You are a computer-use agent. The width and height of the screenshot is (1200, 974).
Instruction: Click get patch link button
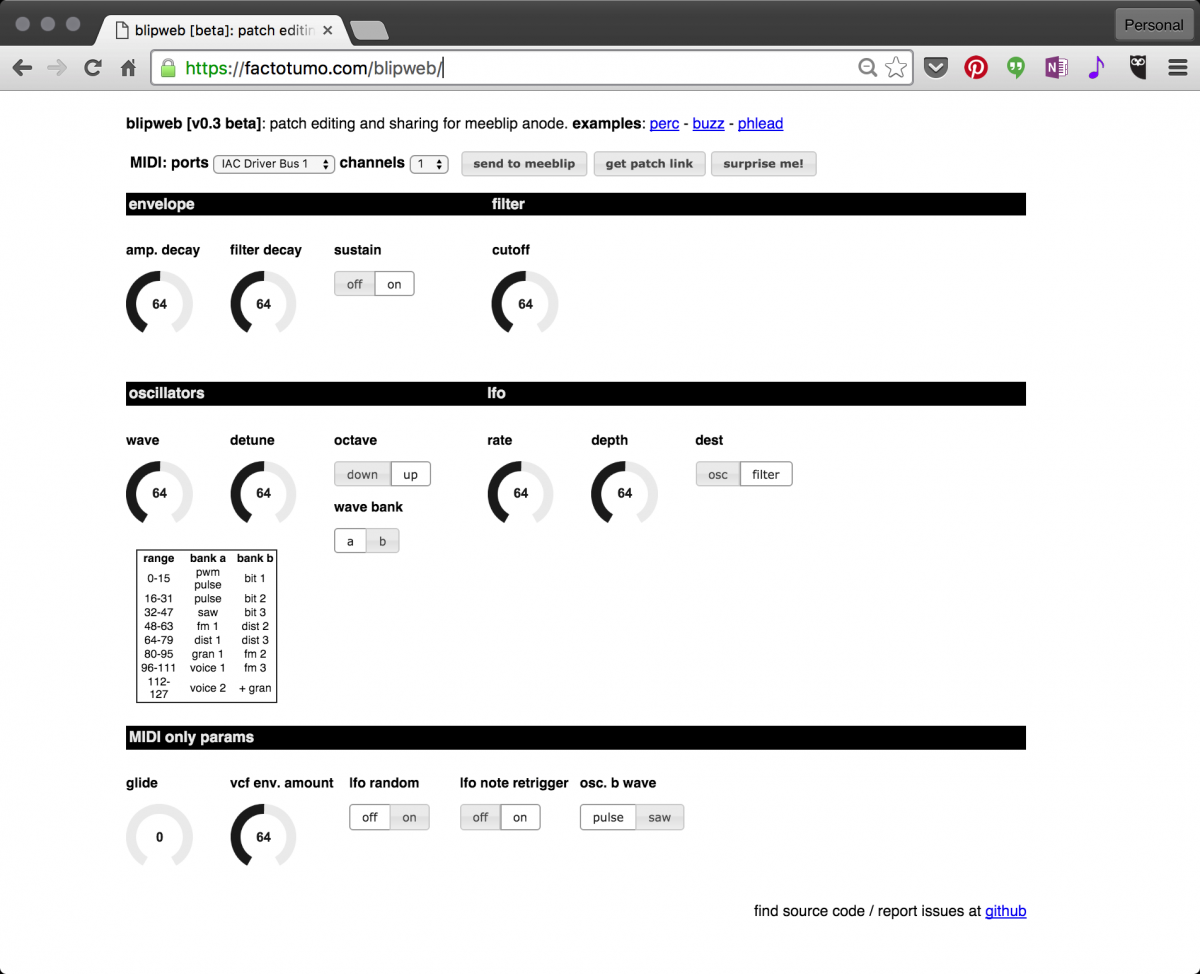649,164
